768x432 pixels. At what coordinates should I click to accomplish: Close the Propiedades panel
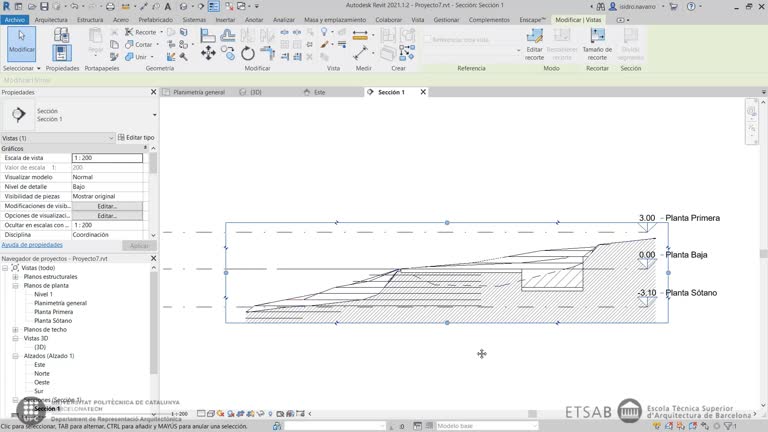pos(153,92)
